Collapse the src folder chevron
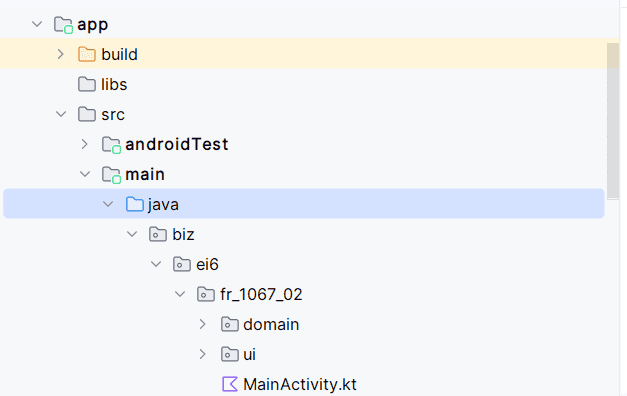627x396 pixels. click(x=61, y=114)
